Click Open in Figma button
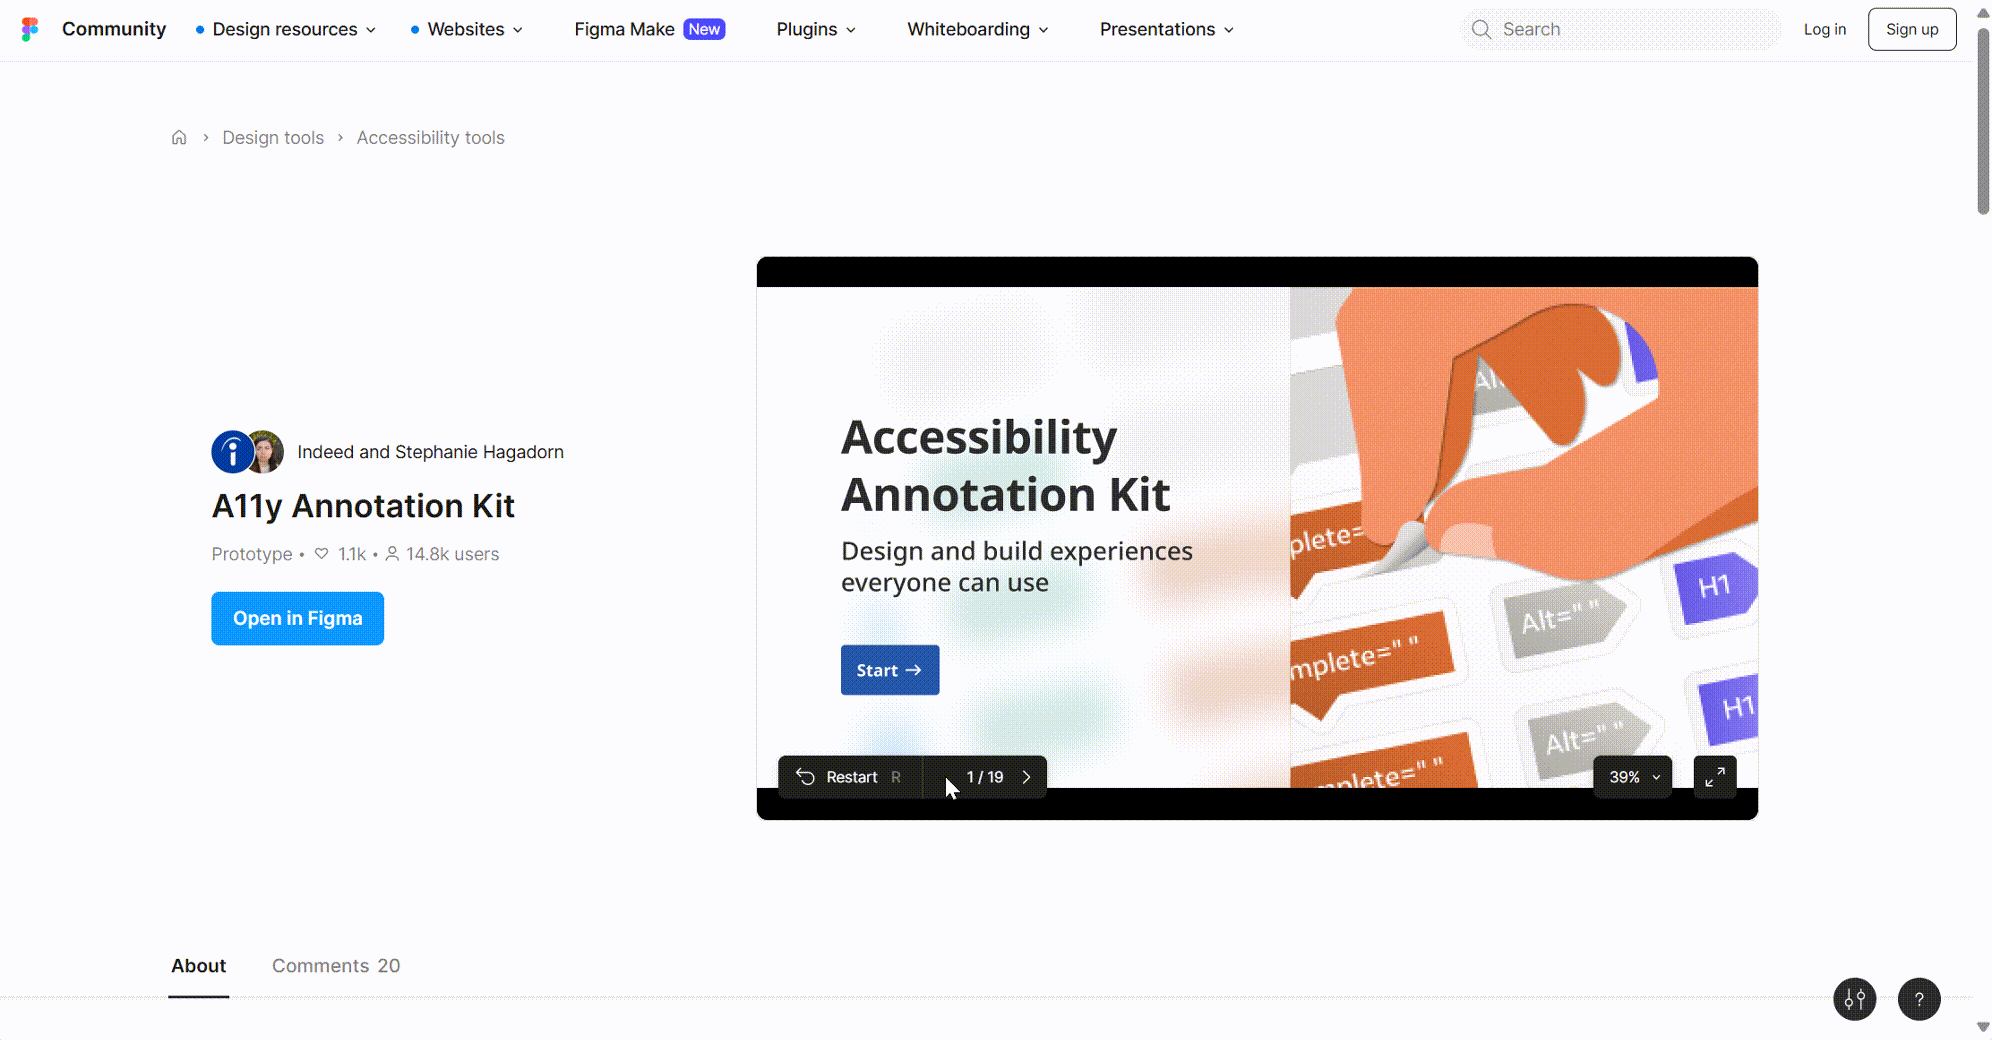The image size is (1992, 1040). tap(297, 618)
